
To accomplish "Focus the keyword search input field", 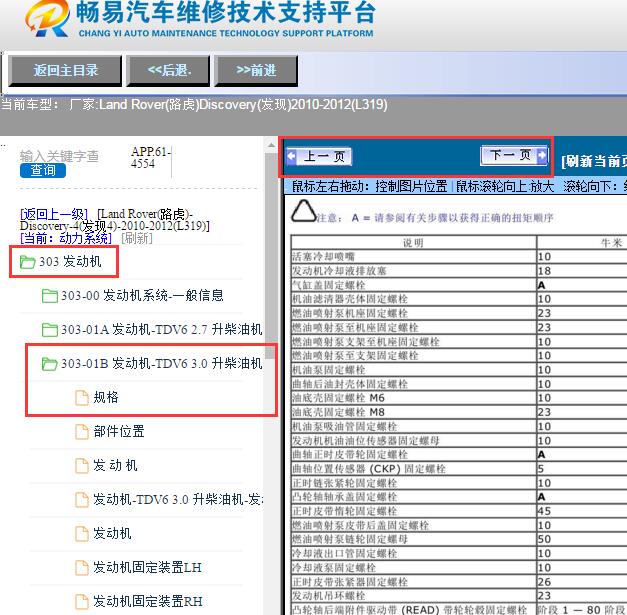I will [59, 156].
